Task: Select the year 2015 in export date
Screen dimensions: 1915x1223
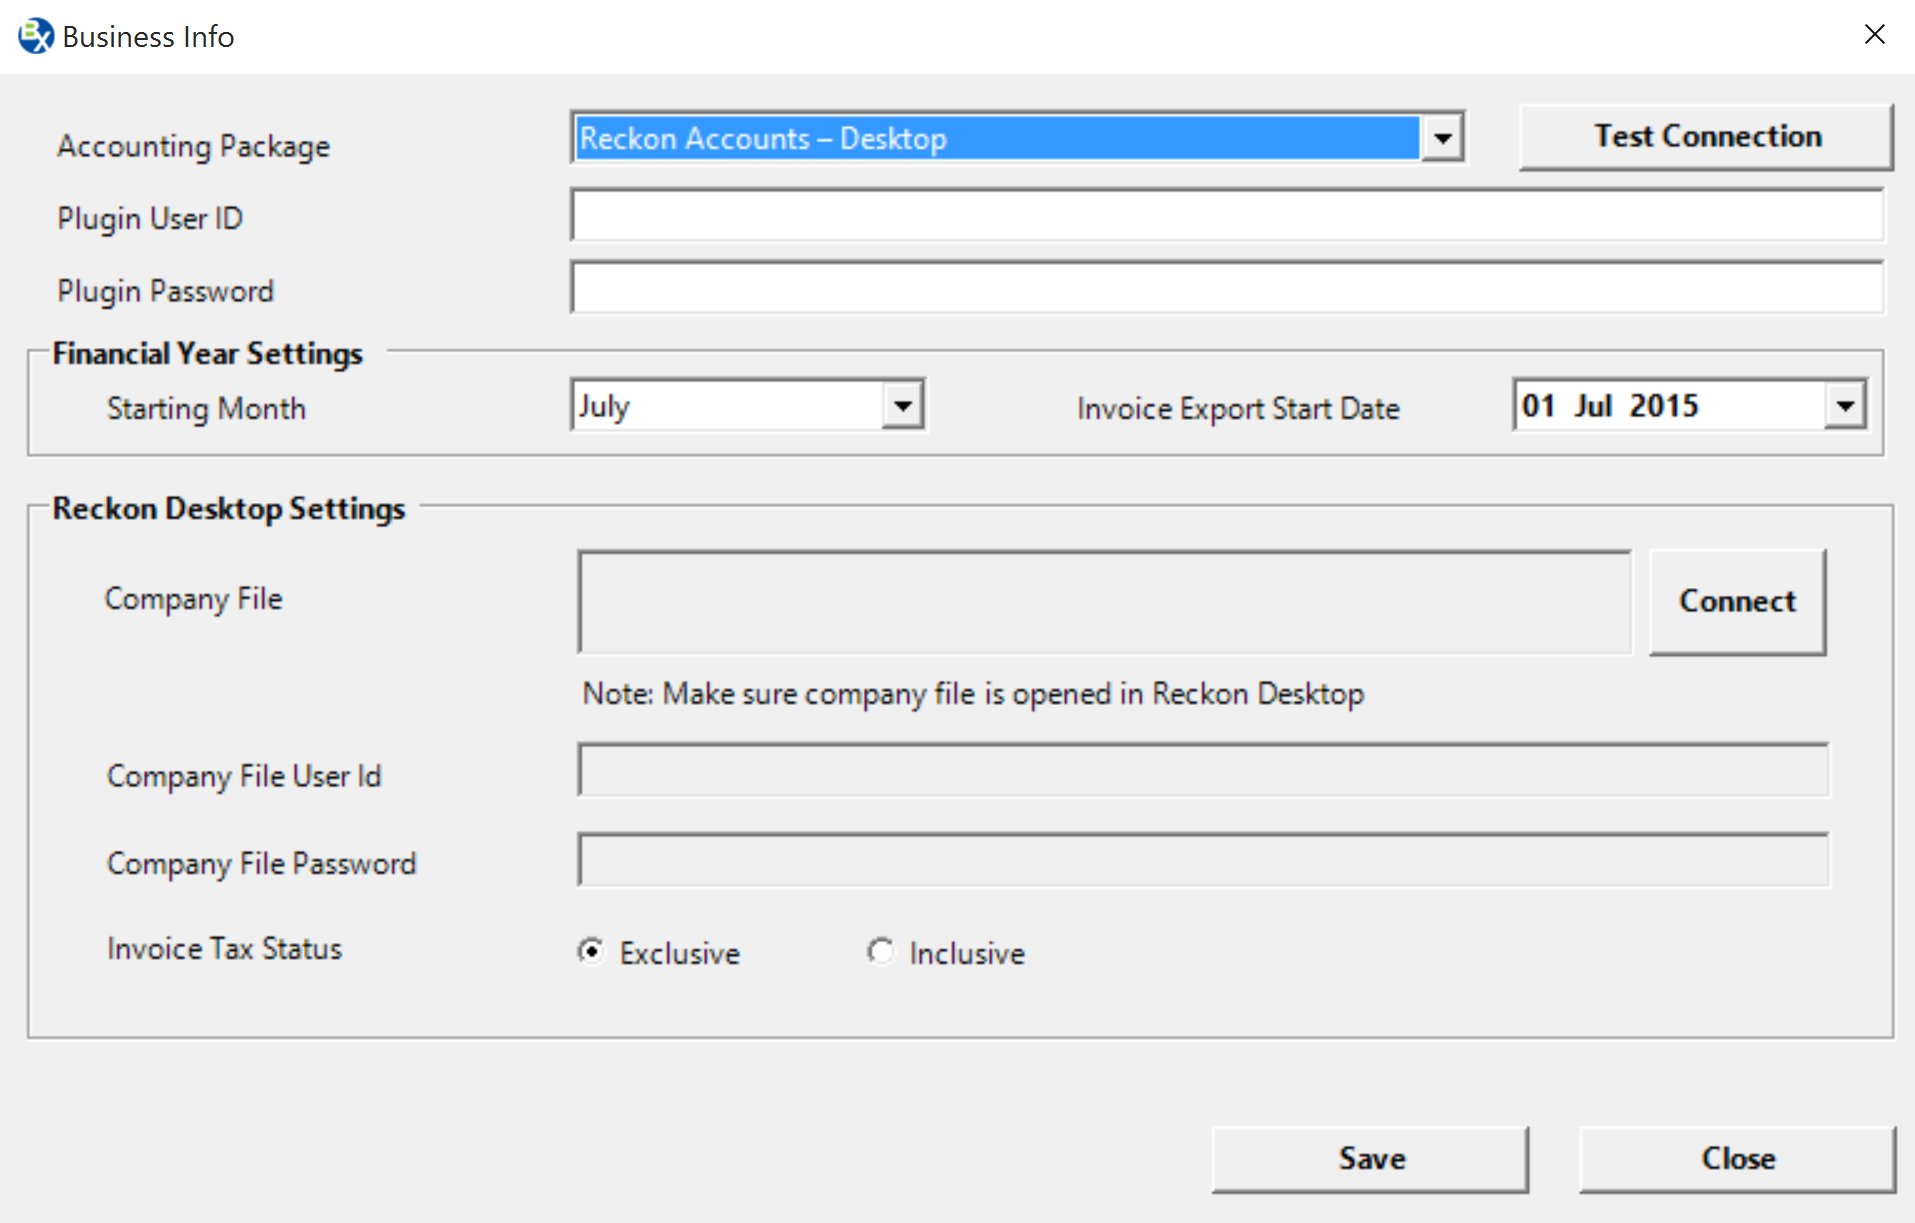Action: [1664, 406]
